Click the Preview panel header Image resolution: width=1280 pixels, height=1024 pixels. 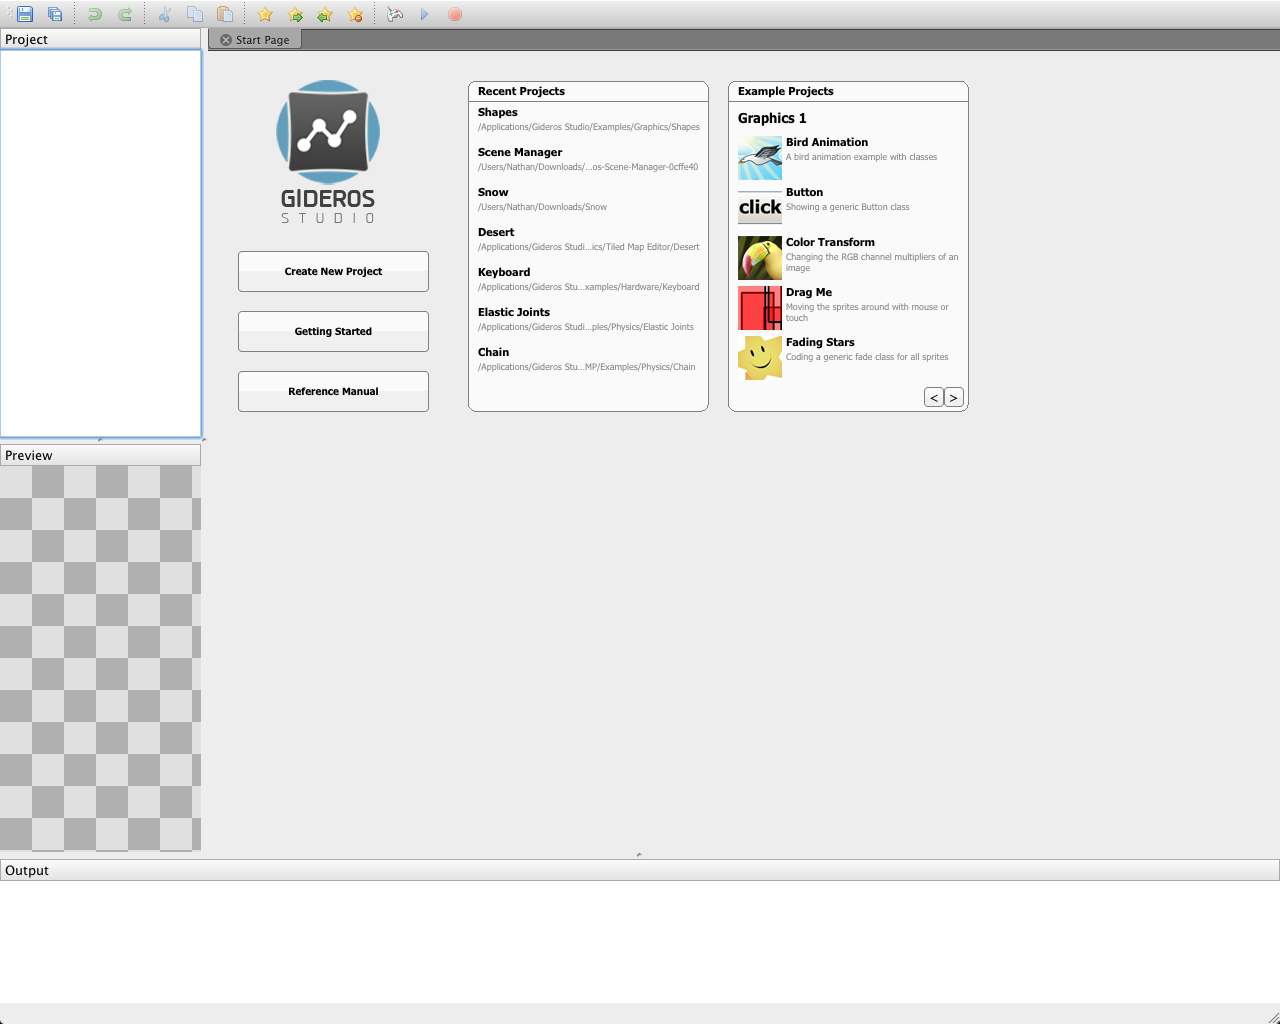[100, 455]
